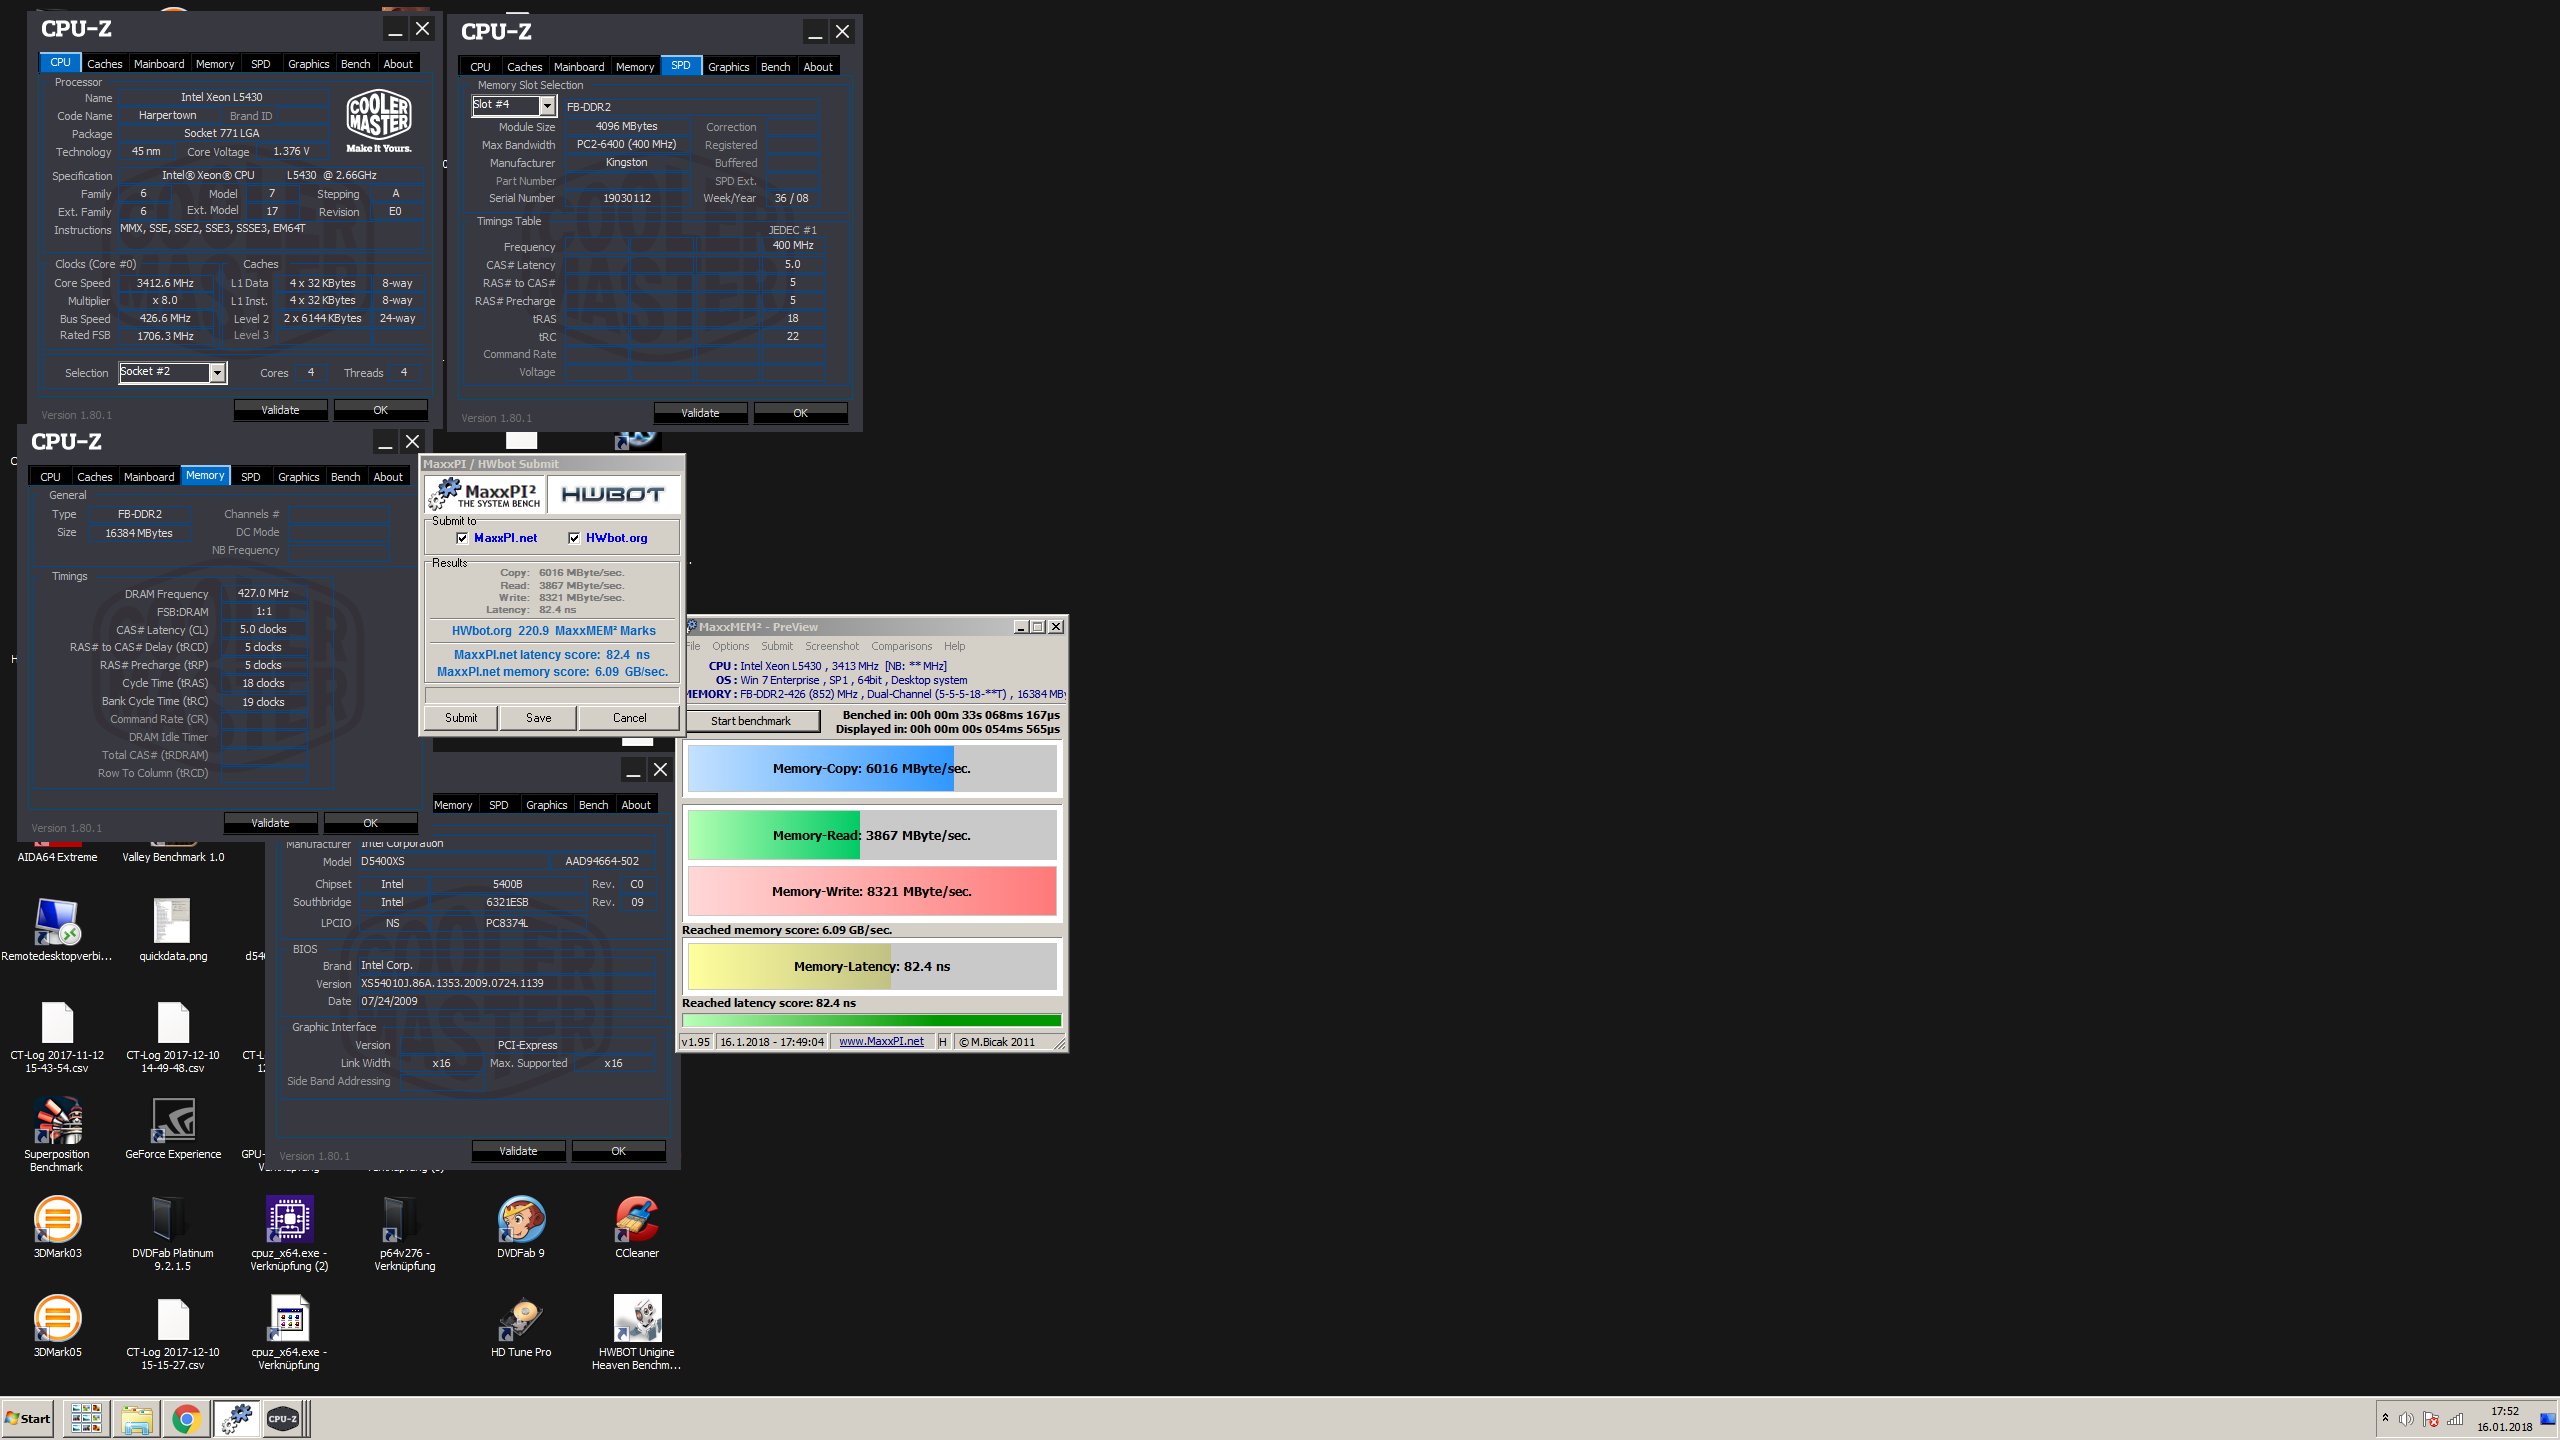The image size is (2560, 1440).
Task: Open Screenshot menu in MaxxMEM²
Action: (x=832, y=646)
